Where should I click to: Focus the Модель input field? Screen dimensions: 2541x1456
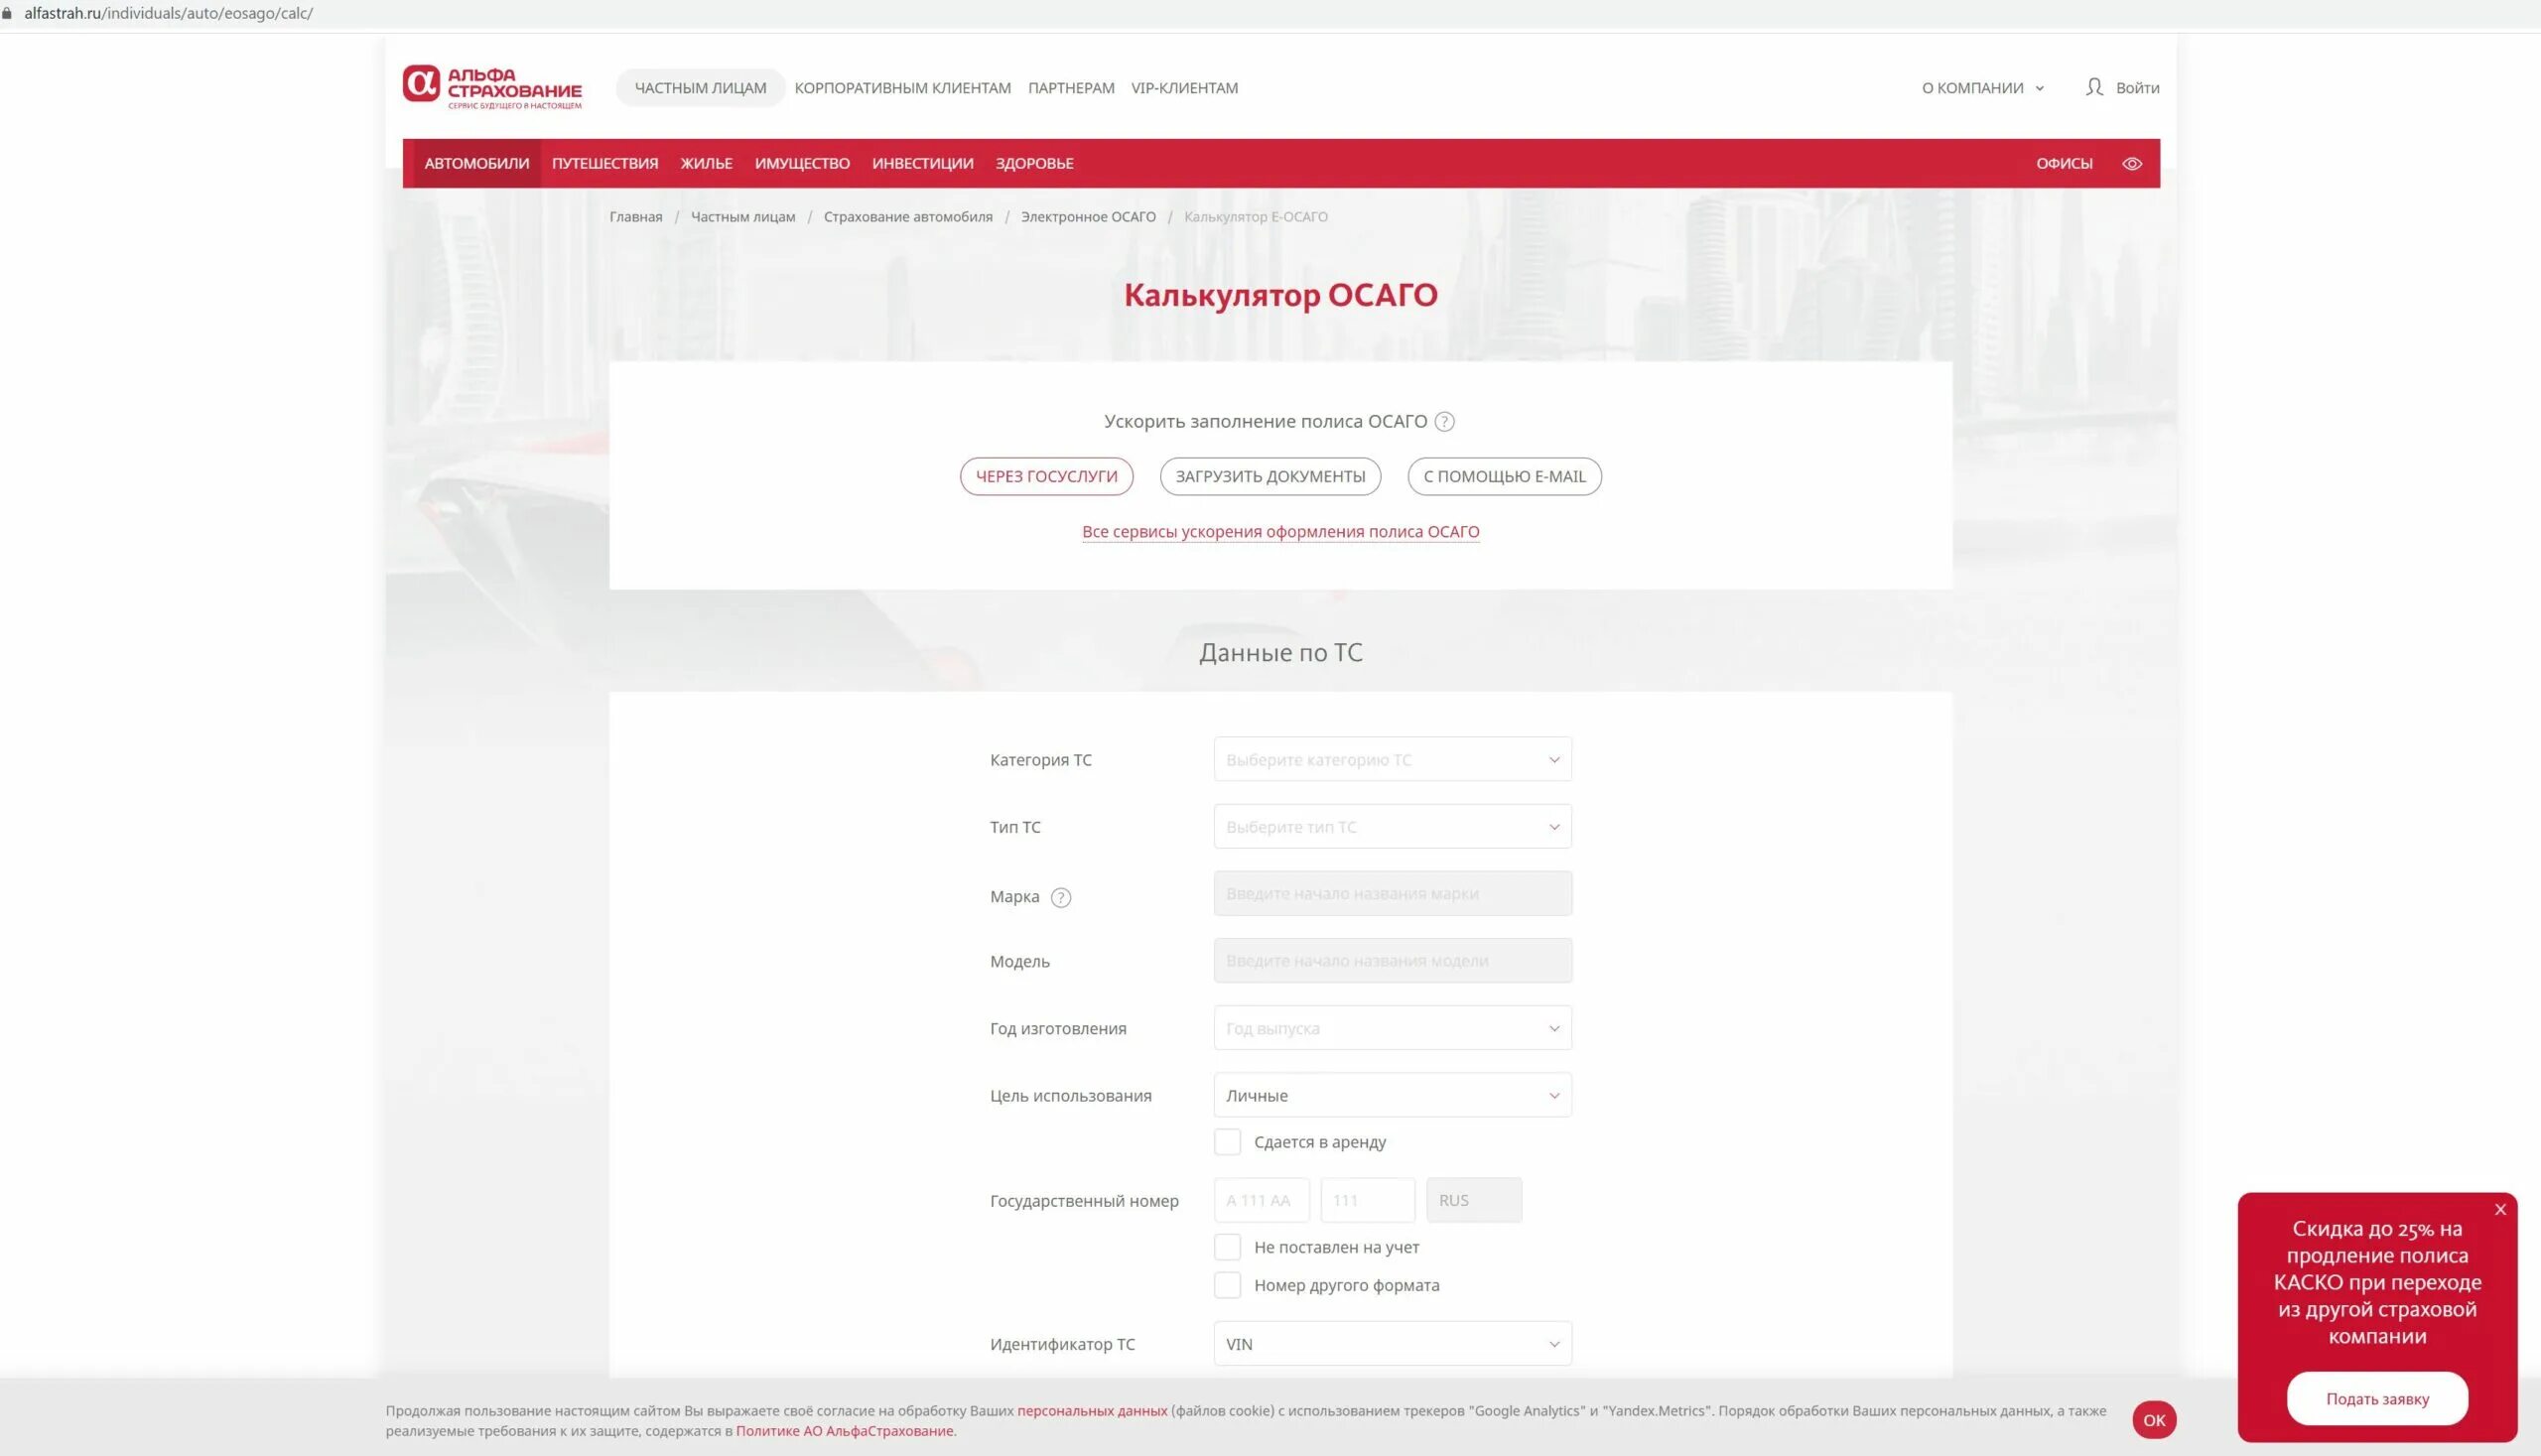(1392, 961)
